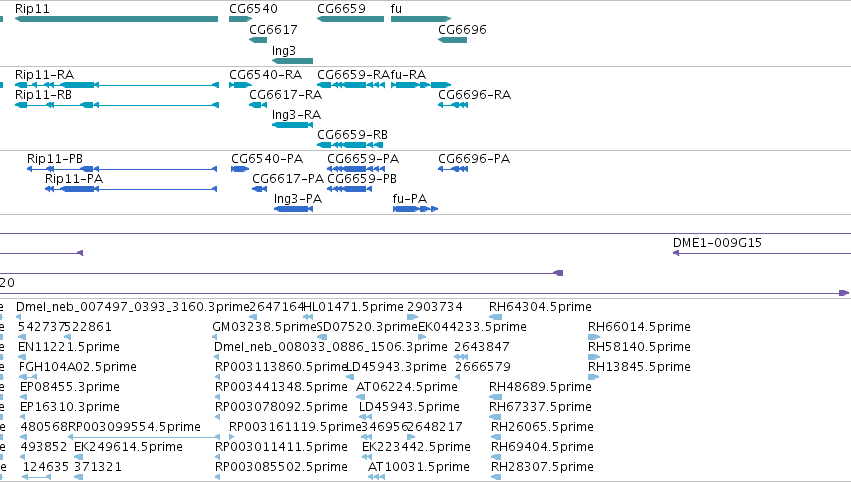Select the EK249614.5prime EST label
The image size is (851, 482).
[x=128, y=447]
